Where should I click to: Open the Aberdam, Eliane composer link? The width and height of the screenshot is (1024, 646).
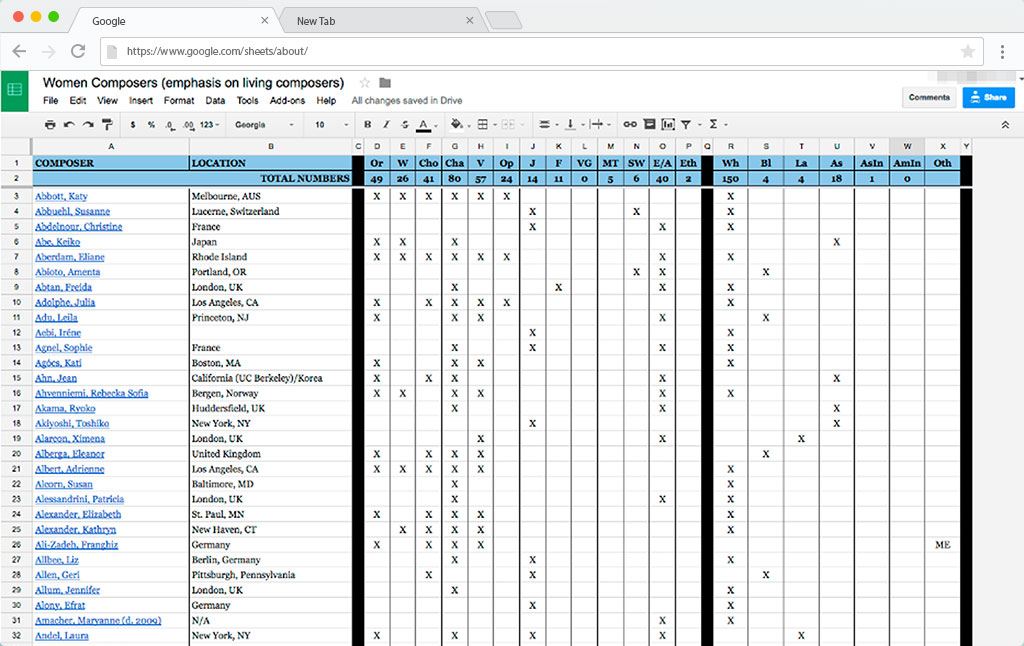[70, 257]
